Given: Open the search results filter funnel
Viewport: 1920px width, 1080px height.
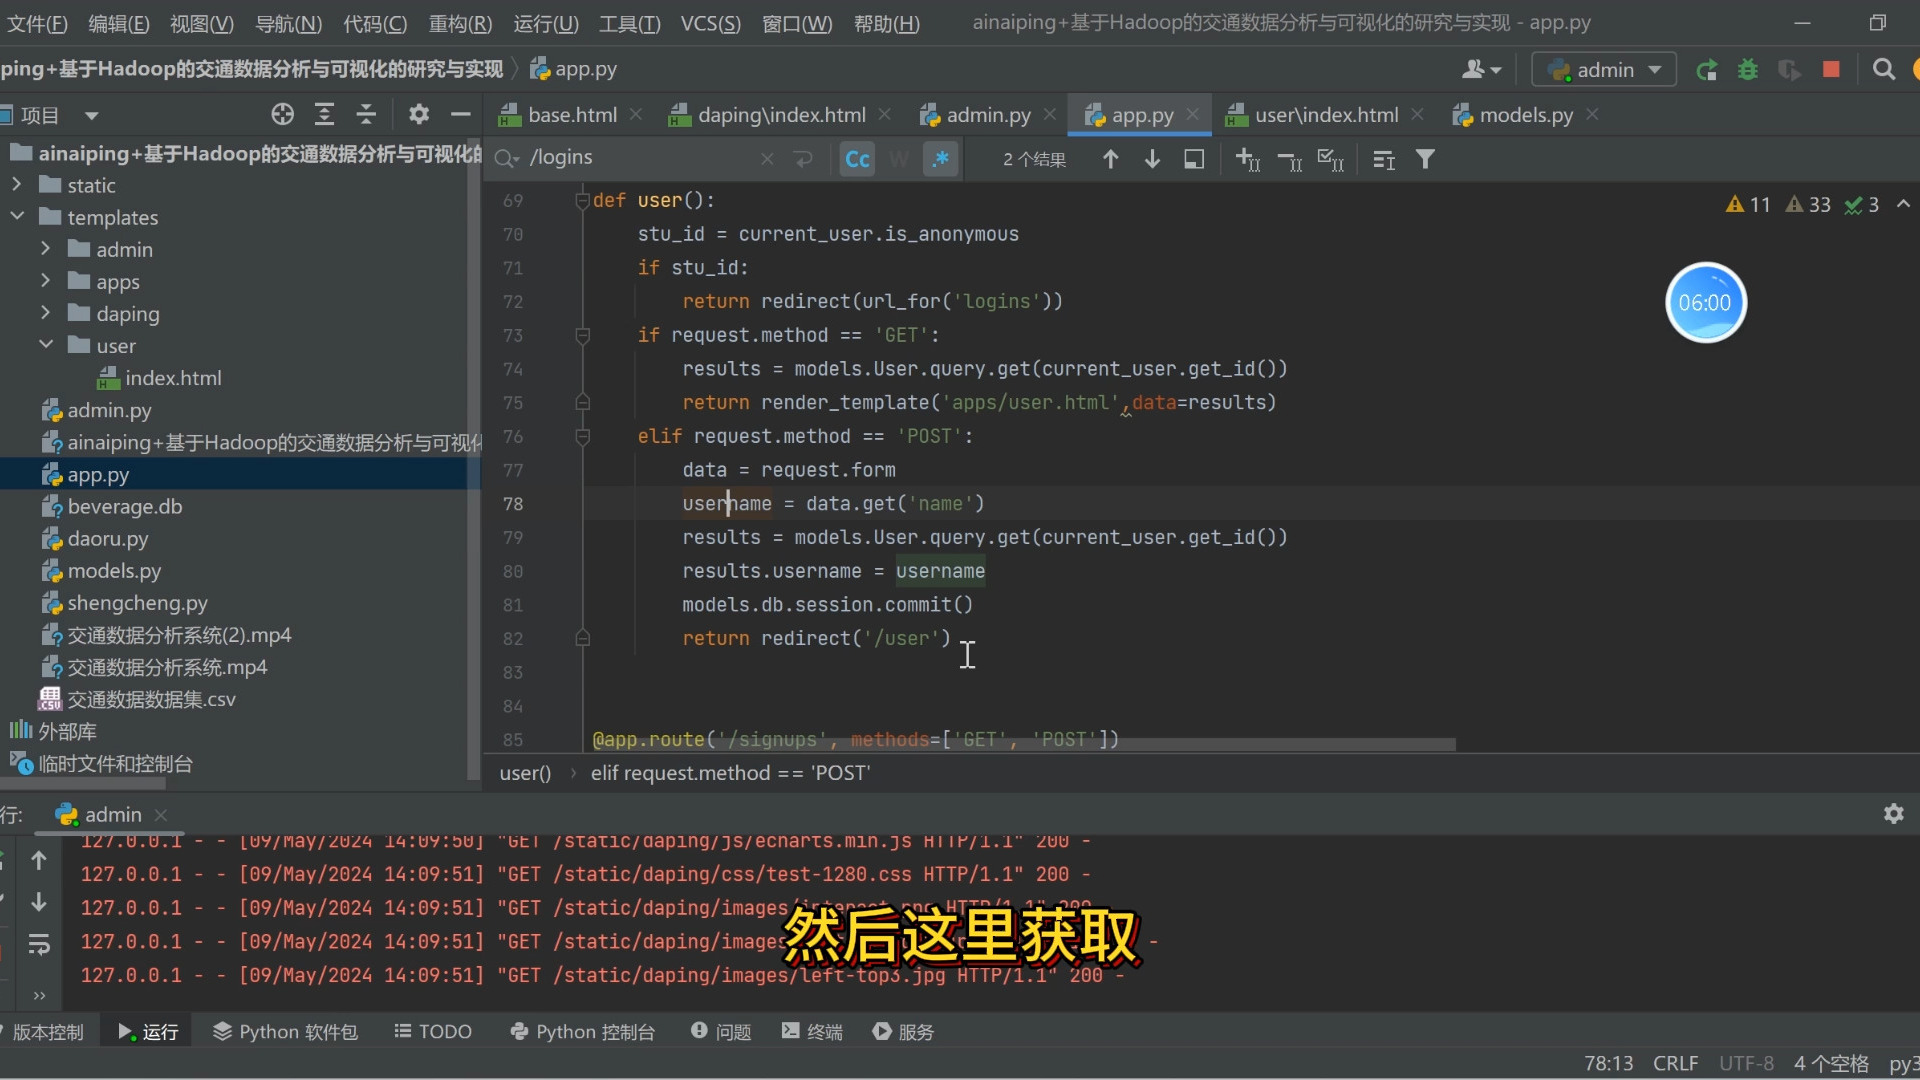Looking at the screenshot, I should tap(1425, 159).
